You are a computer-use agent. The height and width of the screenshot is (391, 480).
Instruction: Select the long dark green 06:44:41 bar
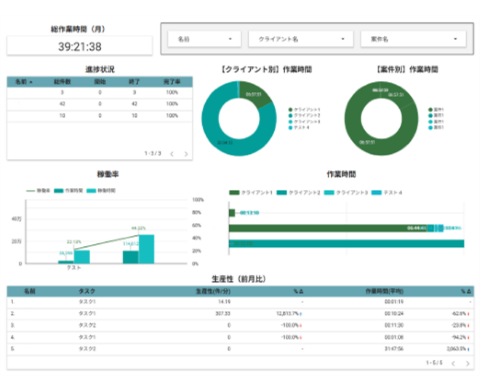(x=328, y=228)
